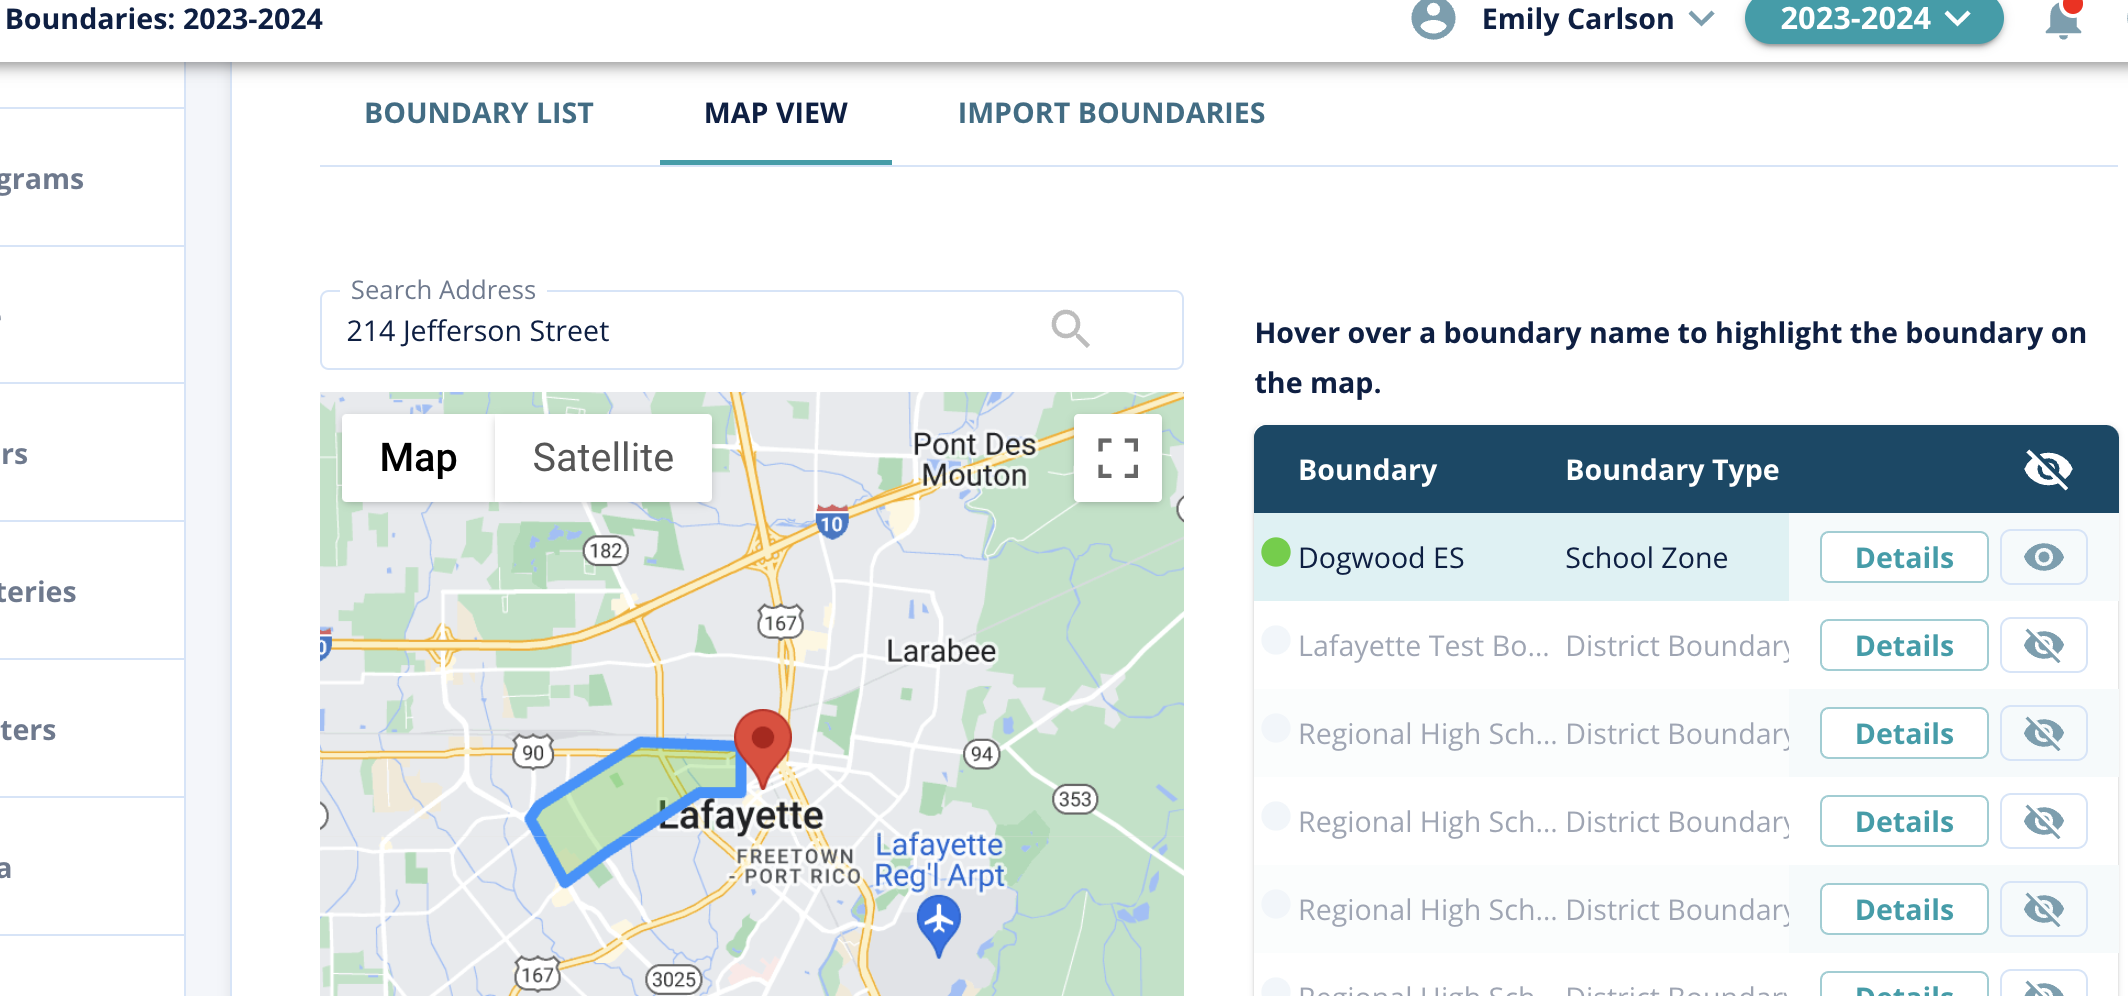Switch to the Boundary List tab

click(x=479, y=113)
